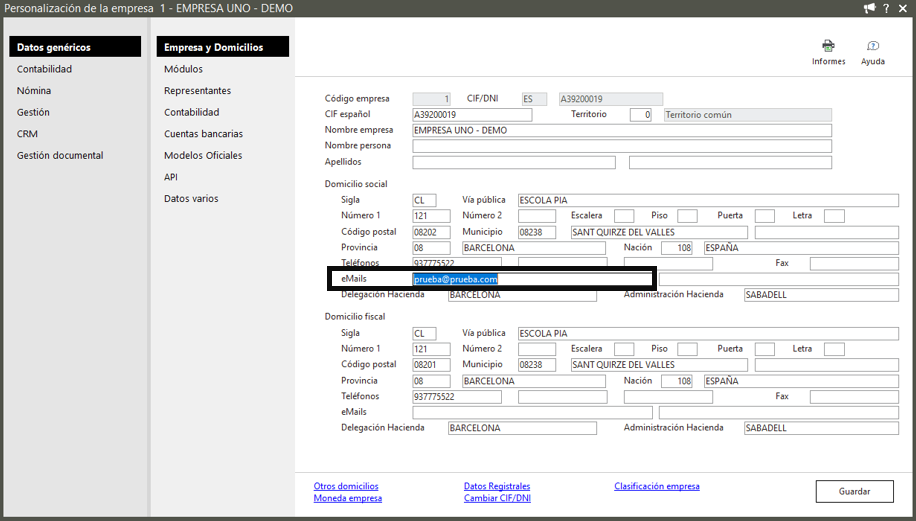Image resolution: width=916 pixels, height=521 pixels.
Task: Click the Guardar button
Action: click(x=855, y=491)
